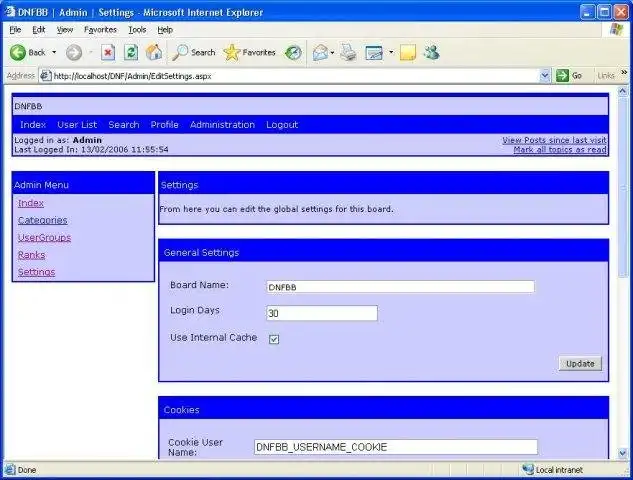Expand the Edit toolbar dropdown arrow
Image resolution: width=633 pixels, height=480 pixels.
tap(391, 52)
